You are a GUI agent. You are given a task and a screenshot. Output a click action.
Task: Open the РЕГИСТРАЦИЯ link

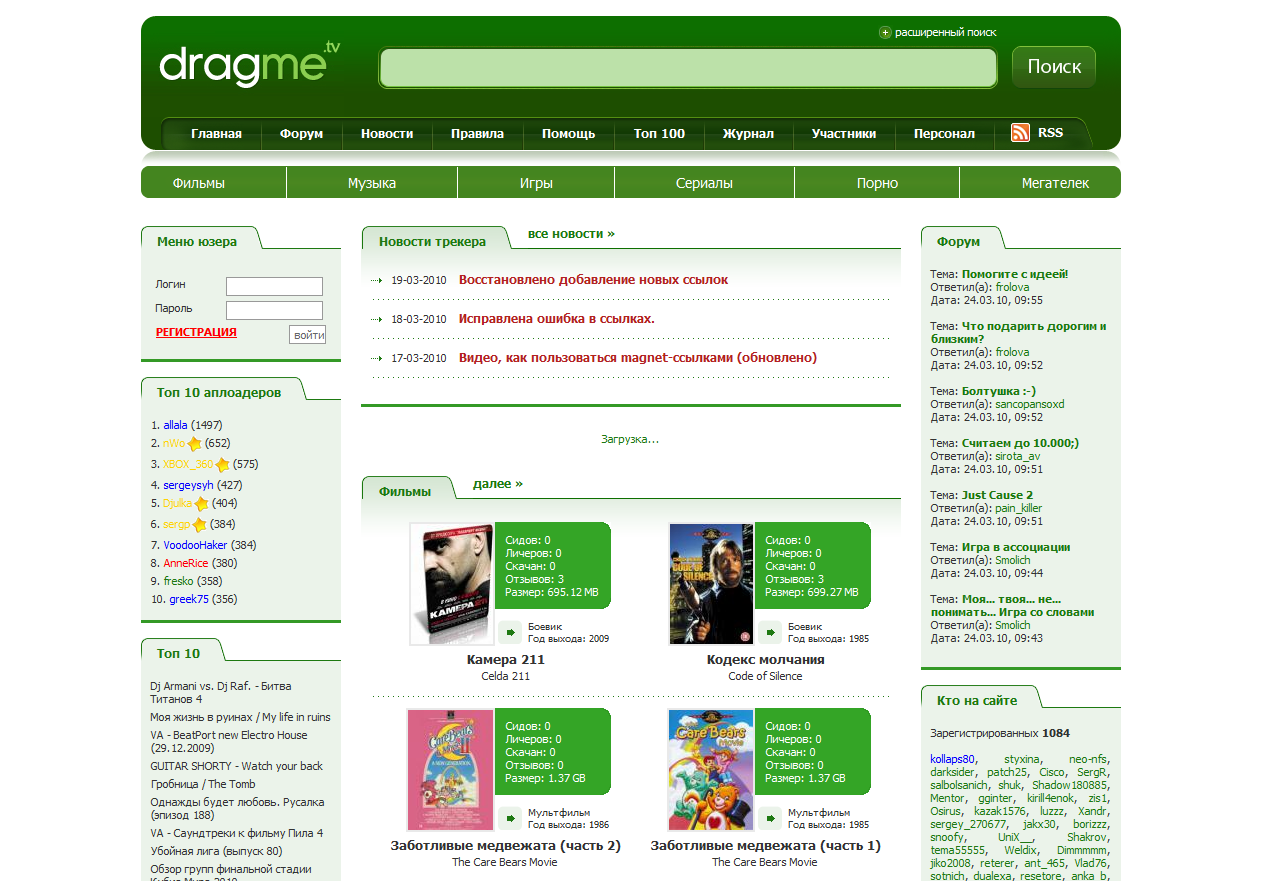pyautogui.click(x=196, y=332)
